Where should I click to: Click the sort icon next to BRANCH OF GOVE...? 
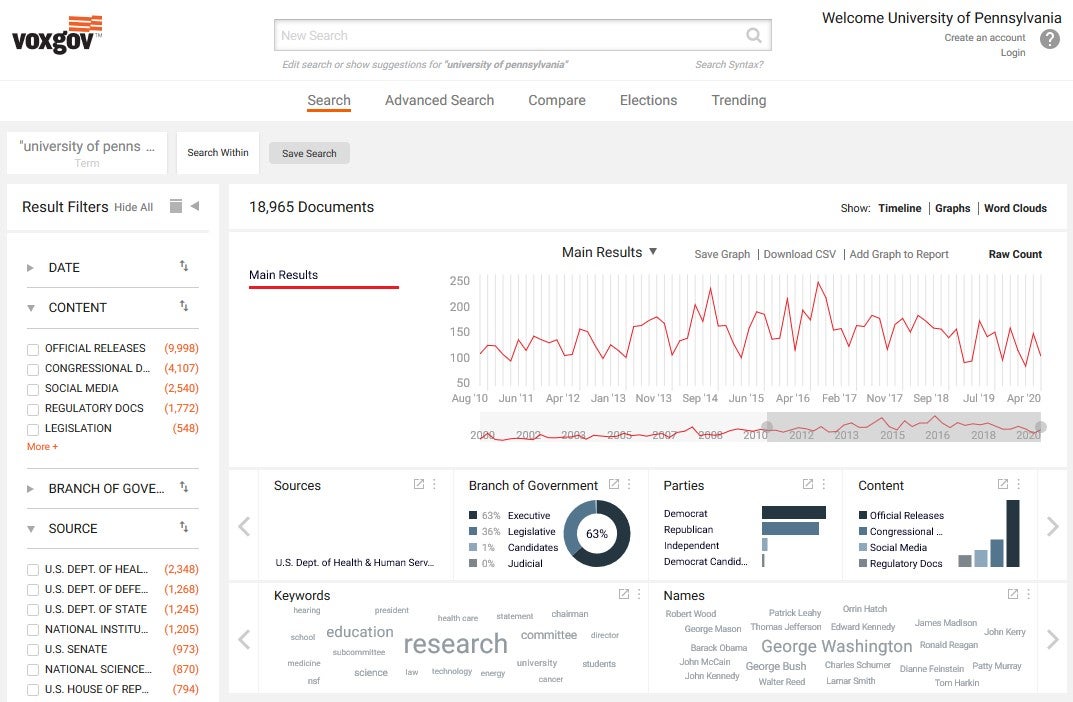[184, 487]
